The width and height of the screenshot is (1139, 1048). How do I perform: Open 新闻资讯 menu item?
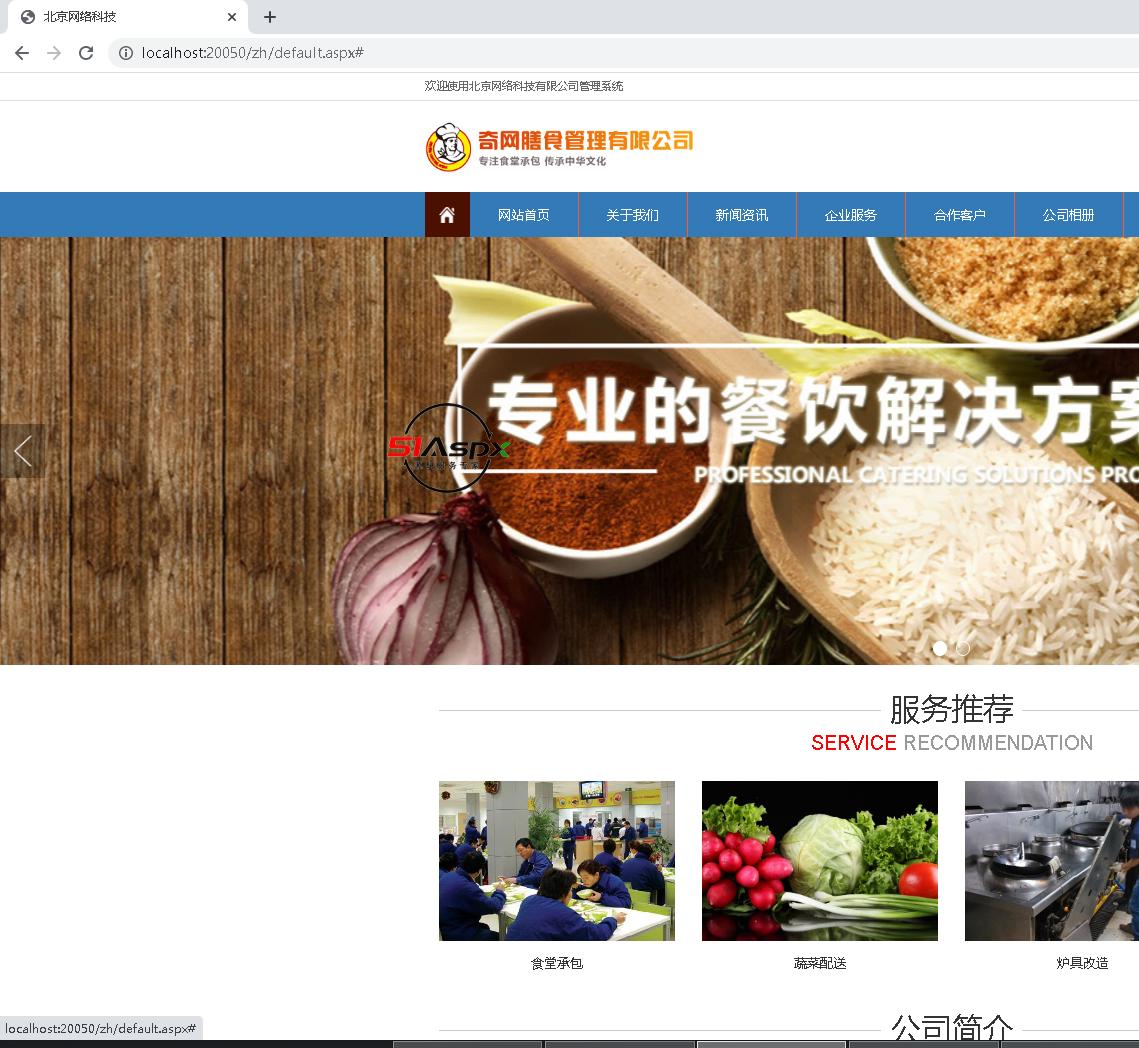[x=742, y=215]
